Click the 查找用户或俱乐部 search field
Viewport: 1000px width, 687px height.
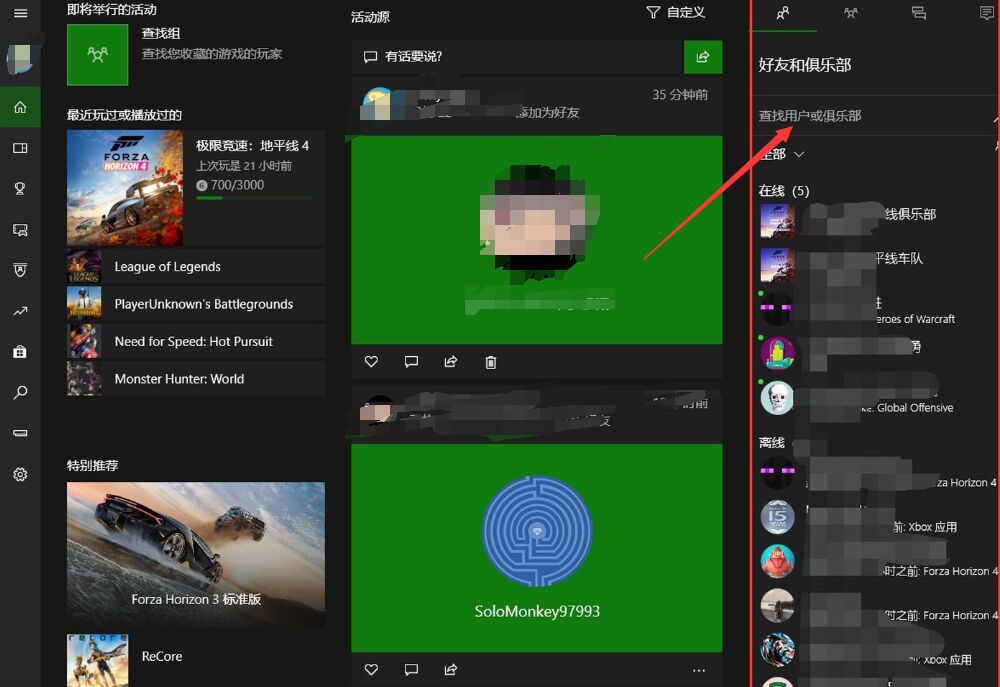tap(874, 116)
